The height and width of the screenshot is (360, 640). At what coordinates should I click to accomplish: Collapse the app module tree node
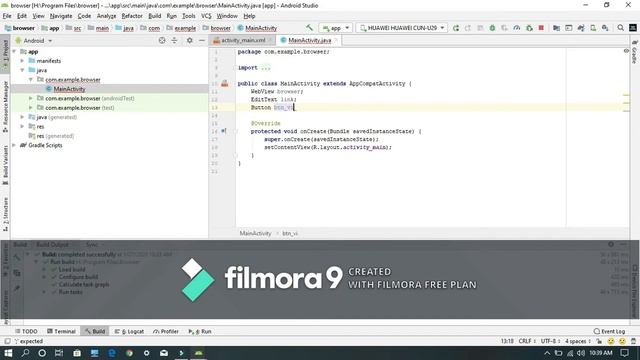[x=15, y=52]
